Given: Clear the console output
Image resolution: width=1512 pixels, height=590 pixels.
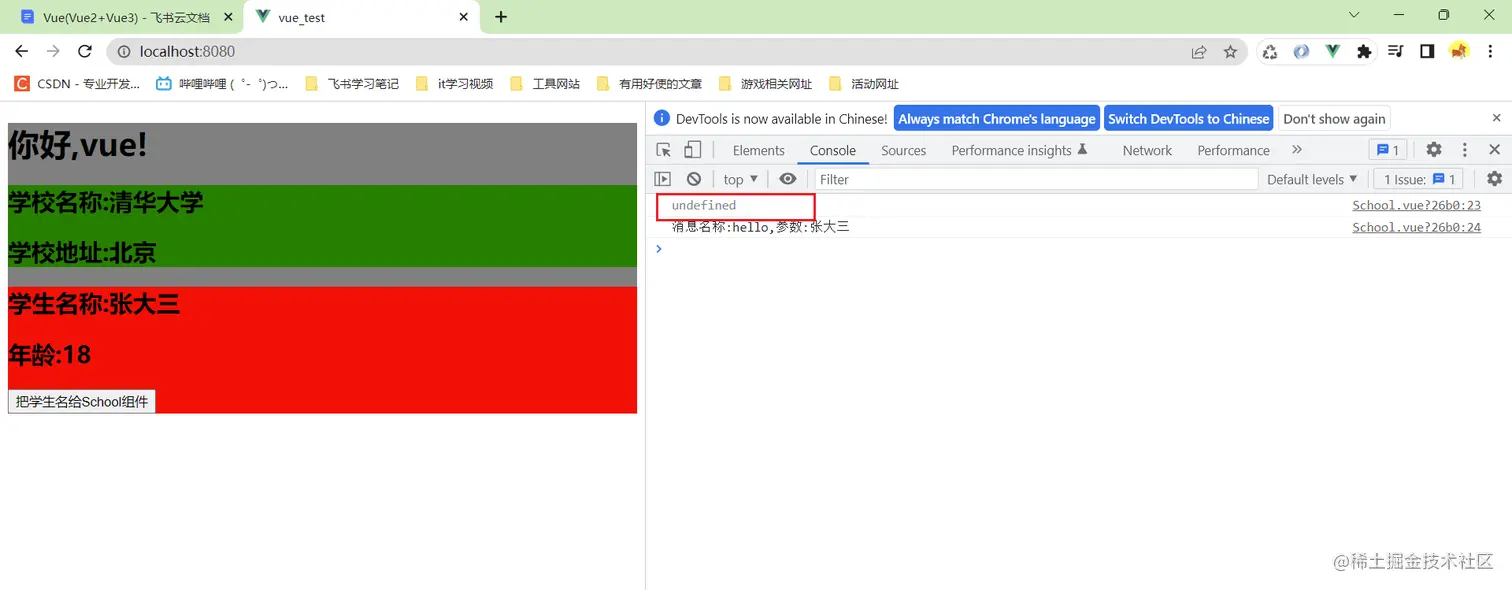Looking at the screenshot, I should point(694,179).
